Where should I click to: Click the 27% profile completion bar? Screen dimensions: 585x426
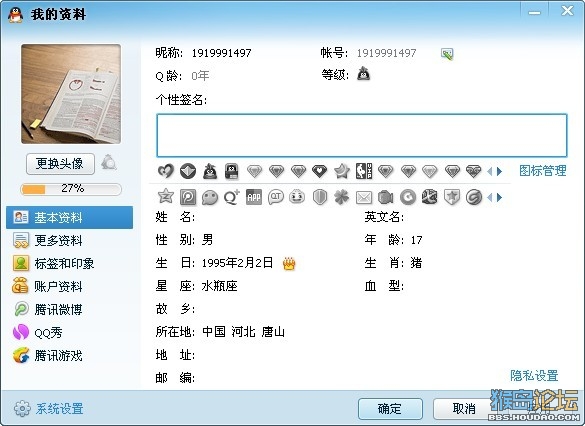71,189
